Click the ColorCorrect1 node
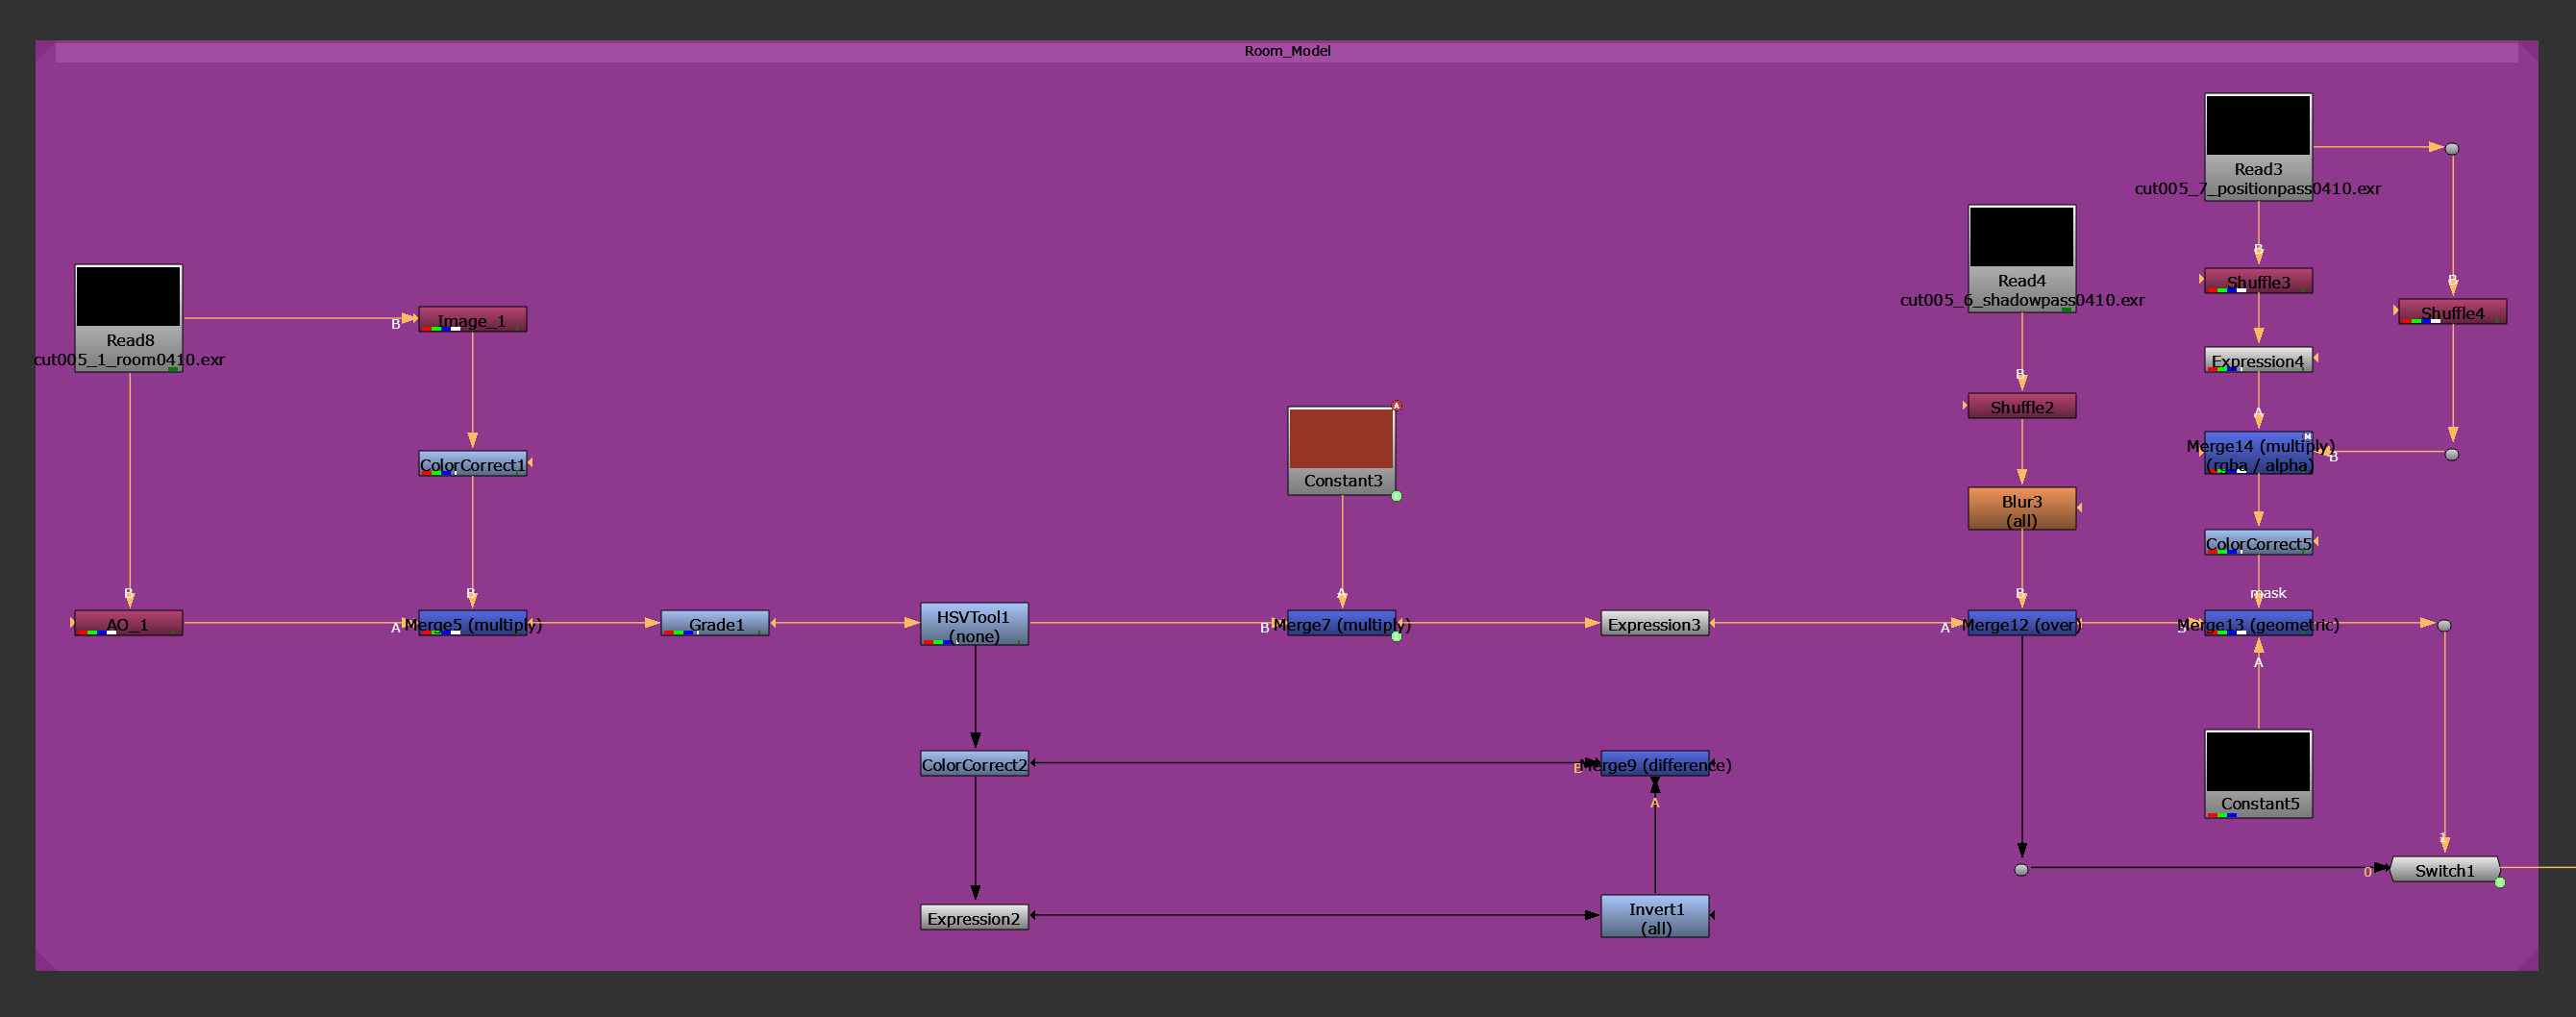Viewport: 2576px width, 1017px height. (x=472, y=464)
